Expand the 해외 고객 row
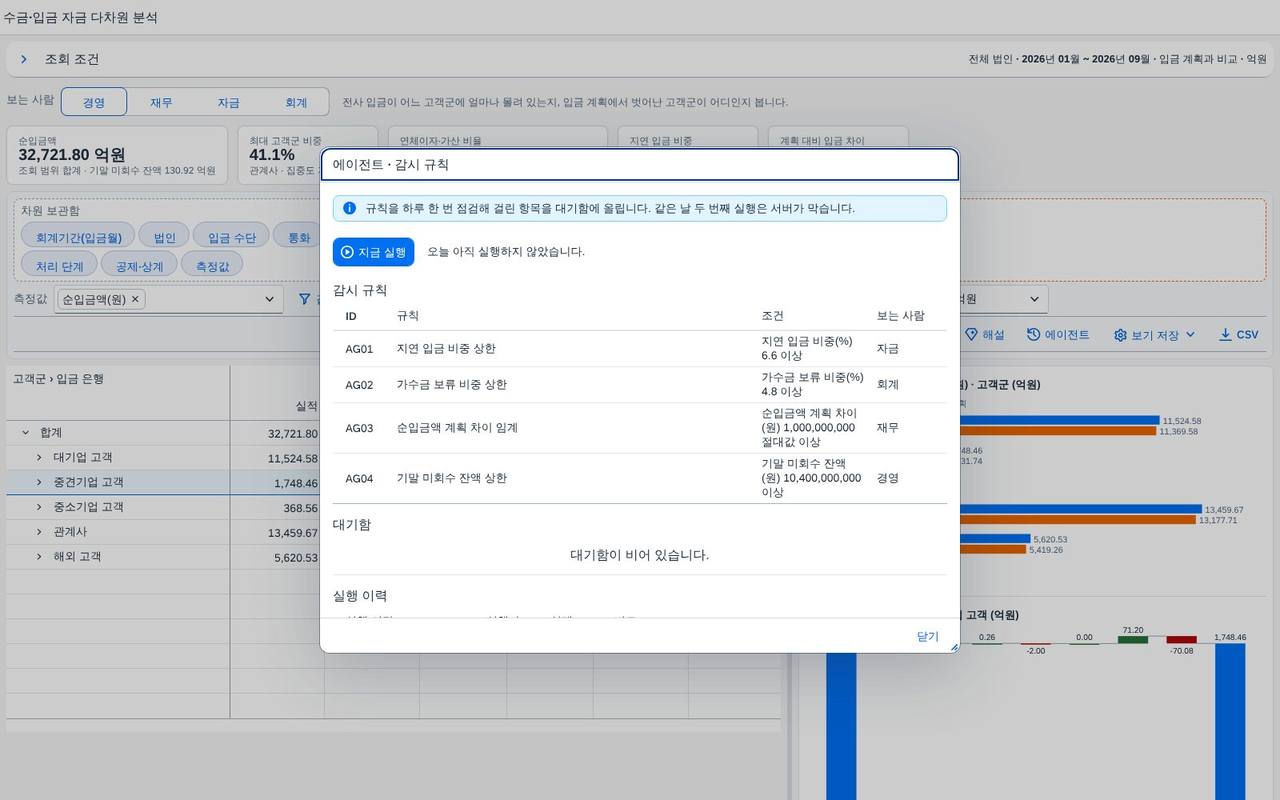This screenshot has height=800, width=1280. 39,557
